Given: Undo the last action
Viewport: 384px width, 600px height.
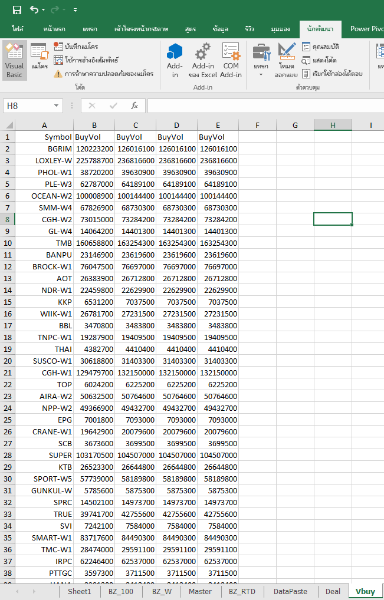Looking at the screenshot, I should (34, 10).
